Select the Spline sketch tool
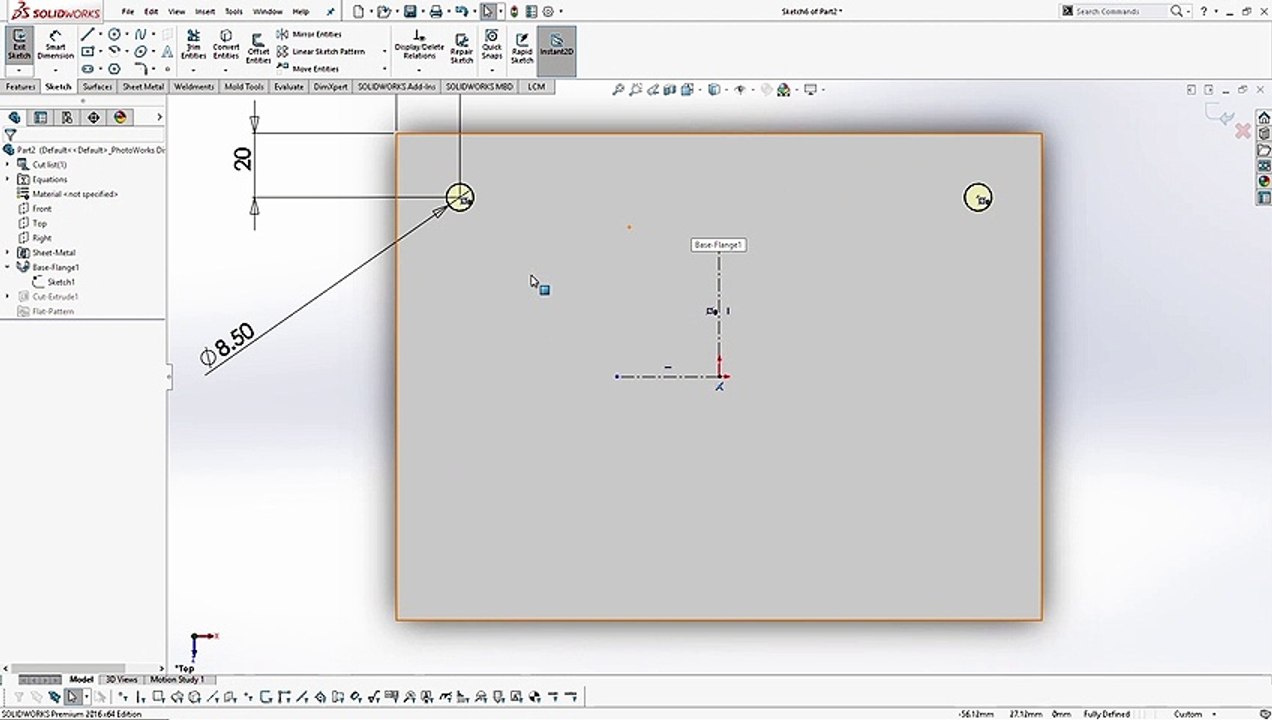 [141, 34]
